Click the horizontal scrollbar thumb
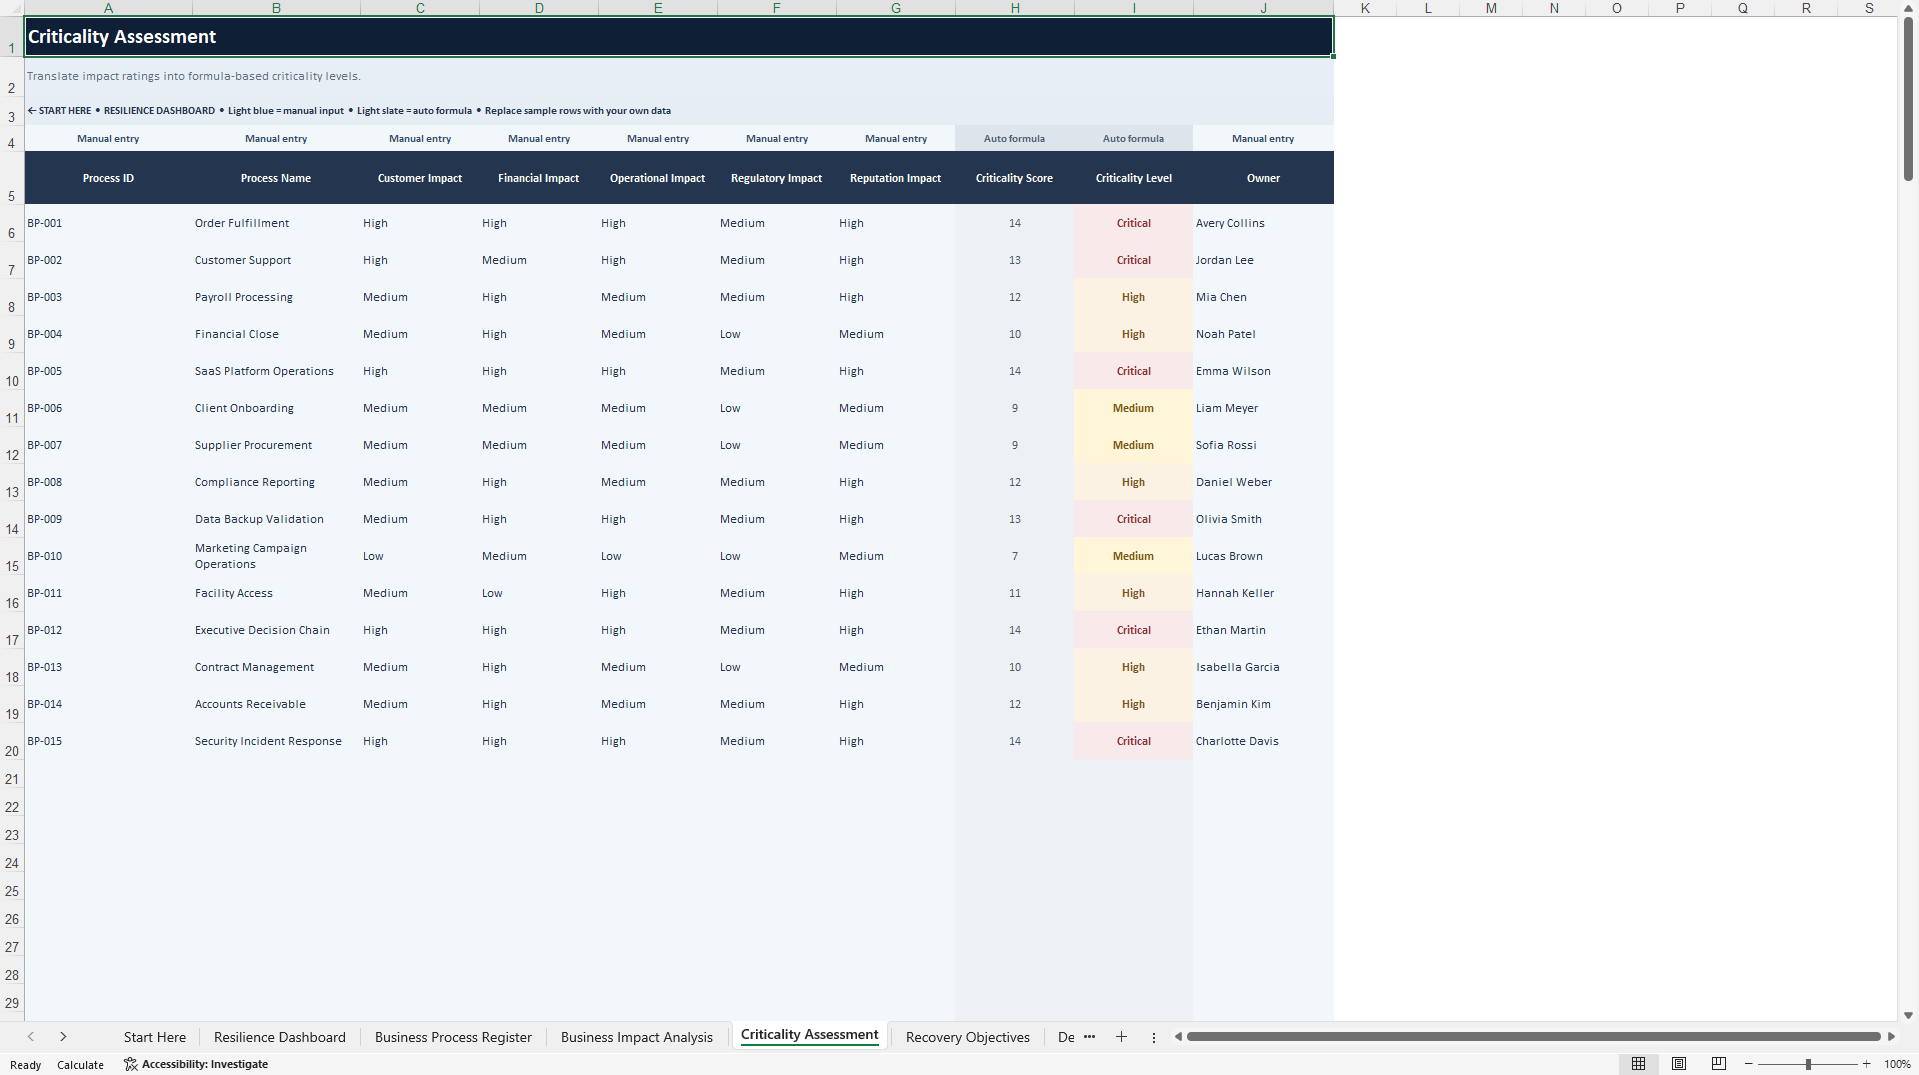 [x=1534, y=1037]
